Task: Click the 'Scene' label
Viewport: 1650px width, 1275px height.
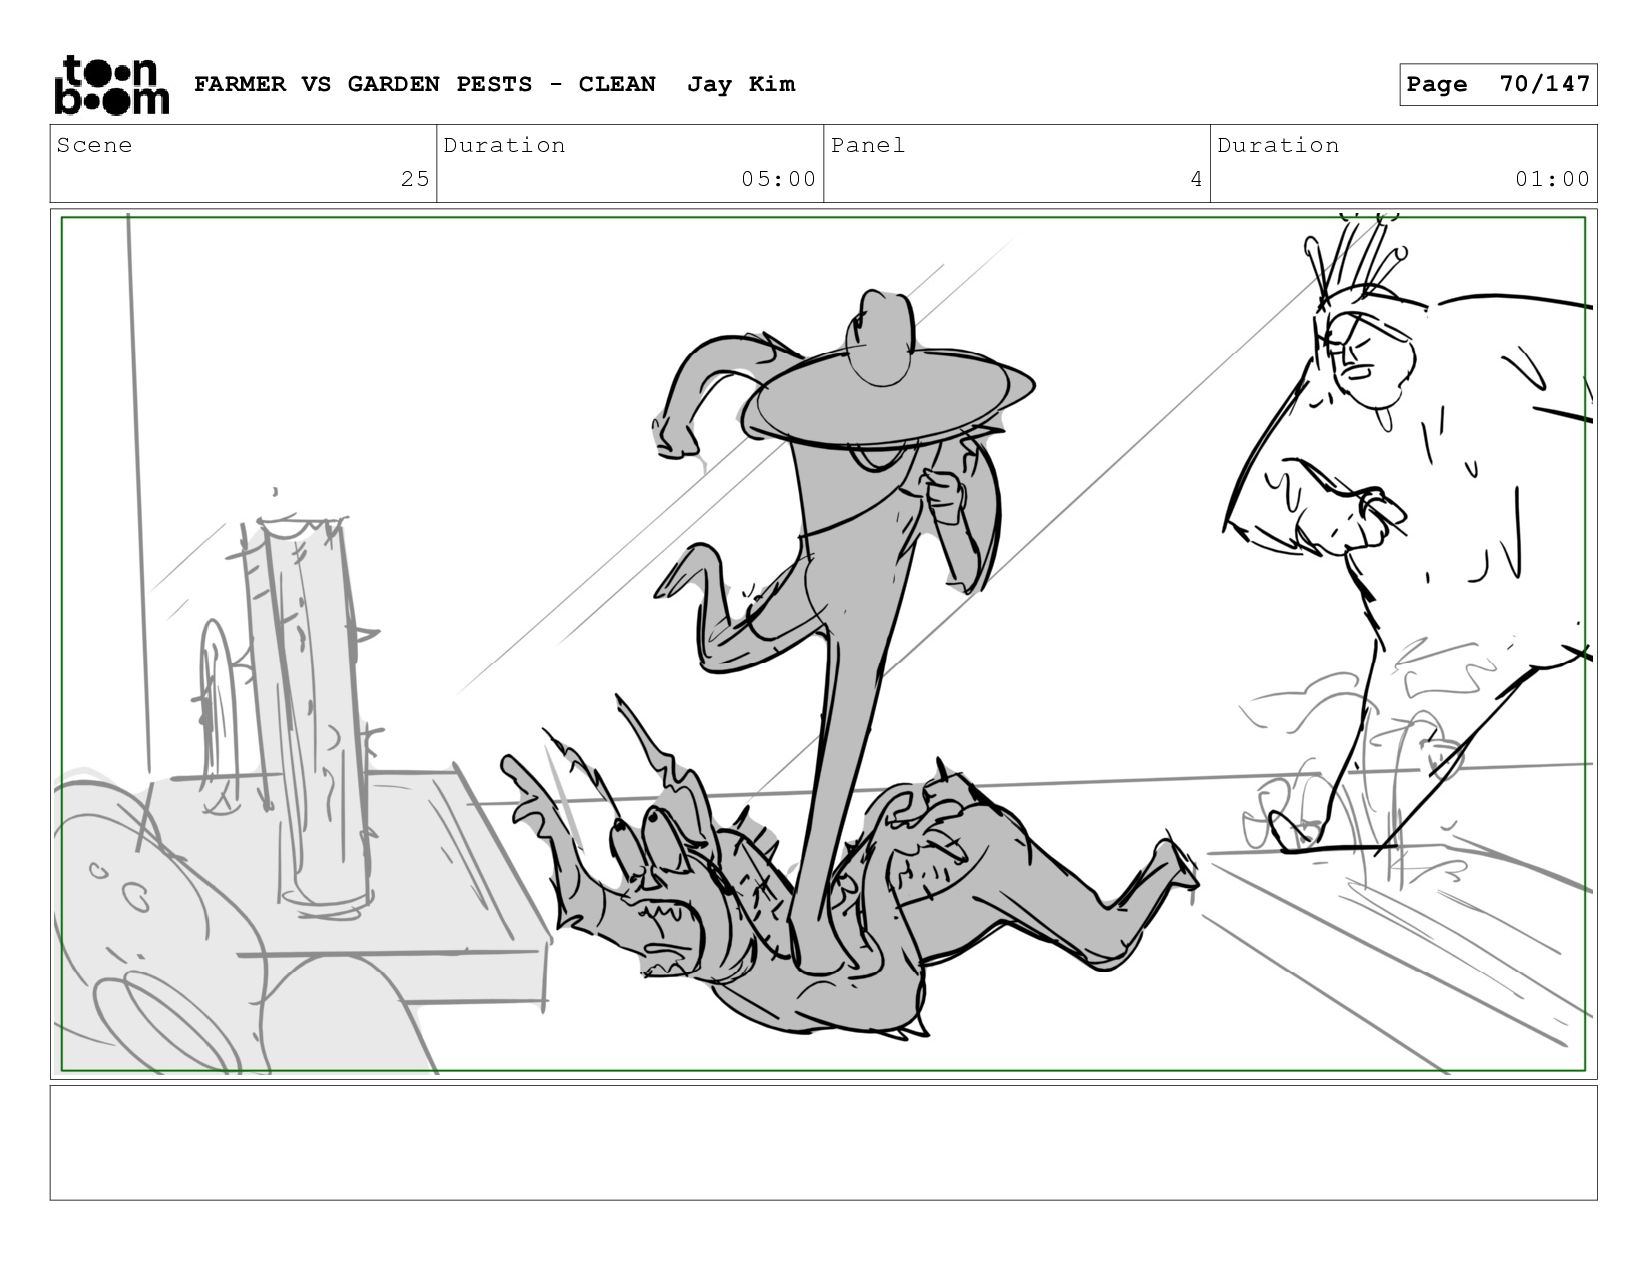Action: pyautogui.click(x=94, y=145)
